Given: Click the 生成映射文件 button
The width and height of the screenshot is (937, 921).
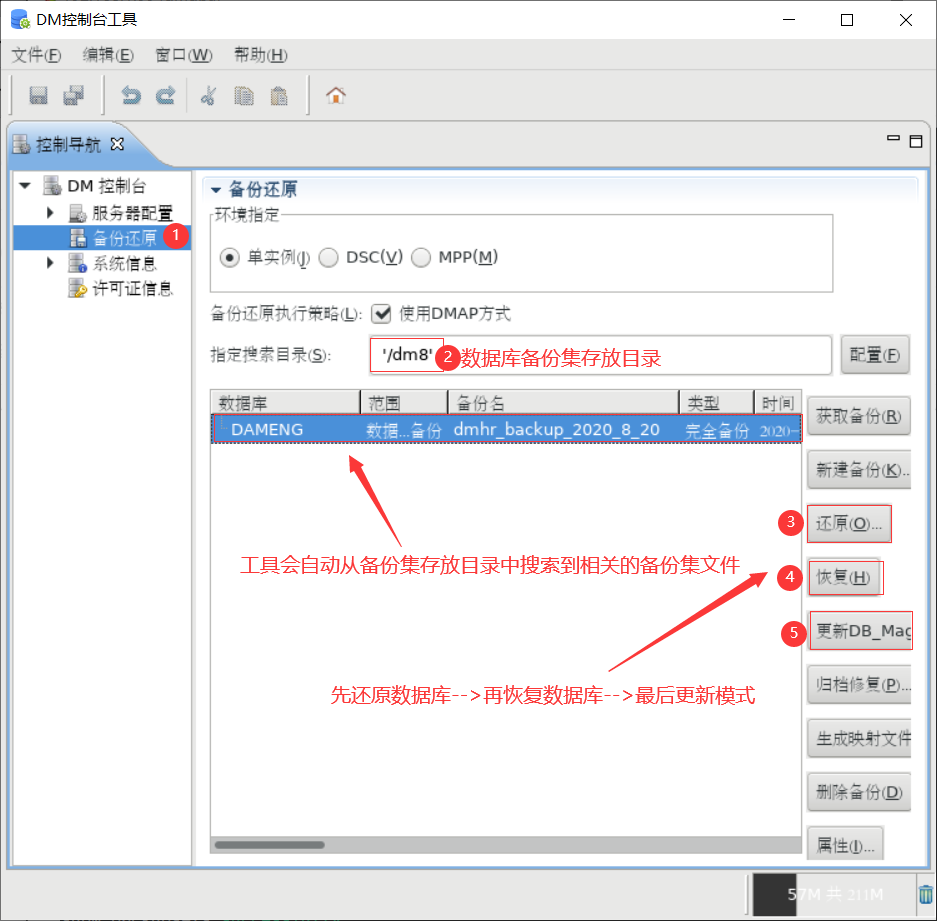Looking at the screenshot, I should [859, 739].
